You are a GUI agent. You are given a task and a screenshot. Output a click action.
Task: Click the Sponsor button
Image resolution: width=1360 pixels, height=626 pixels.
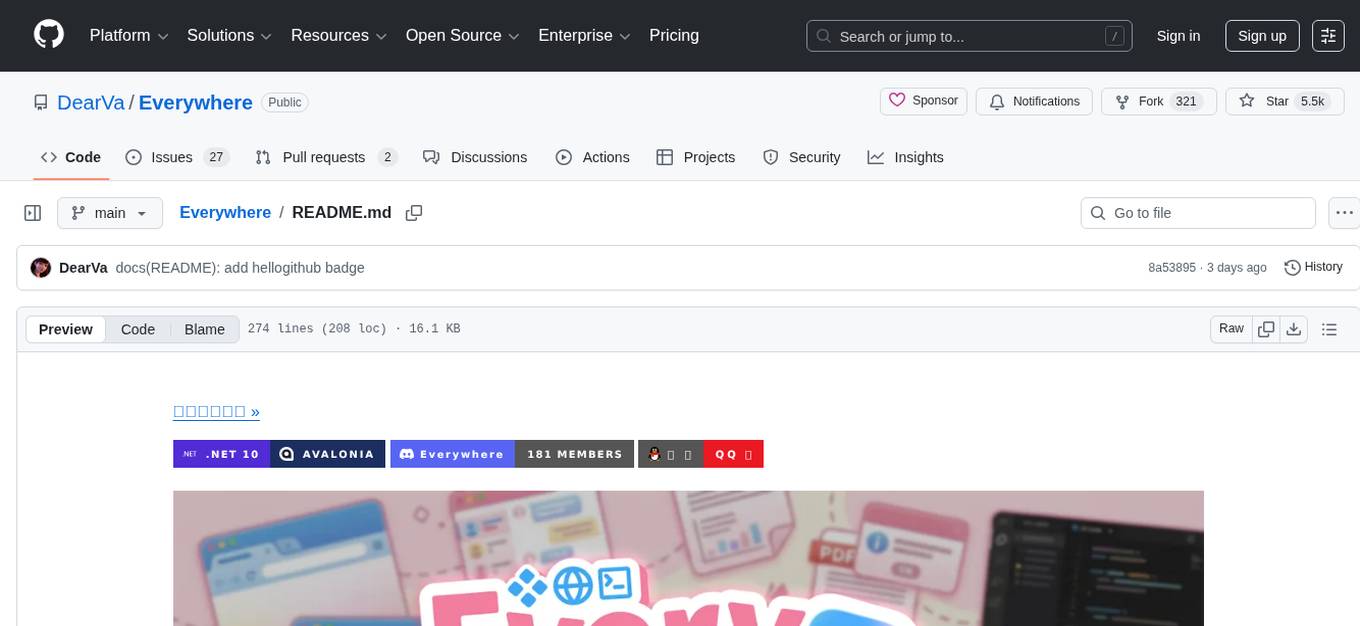tap(922, 100)
